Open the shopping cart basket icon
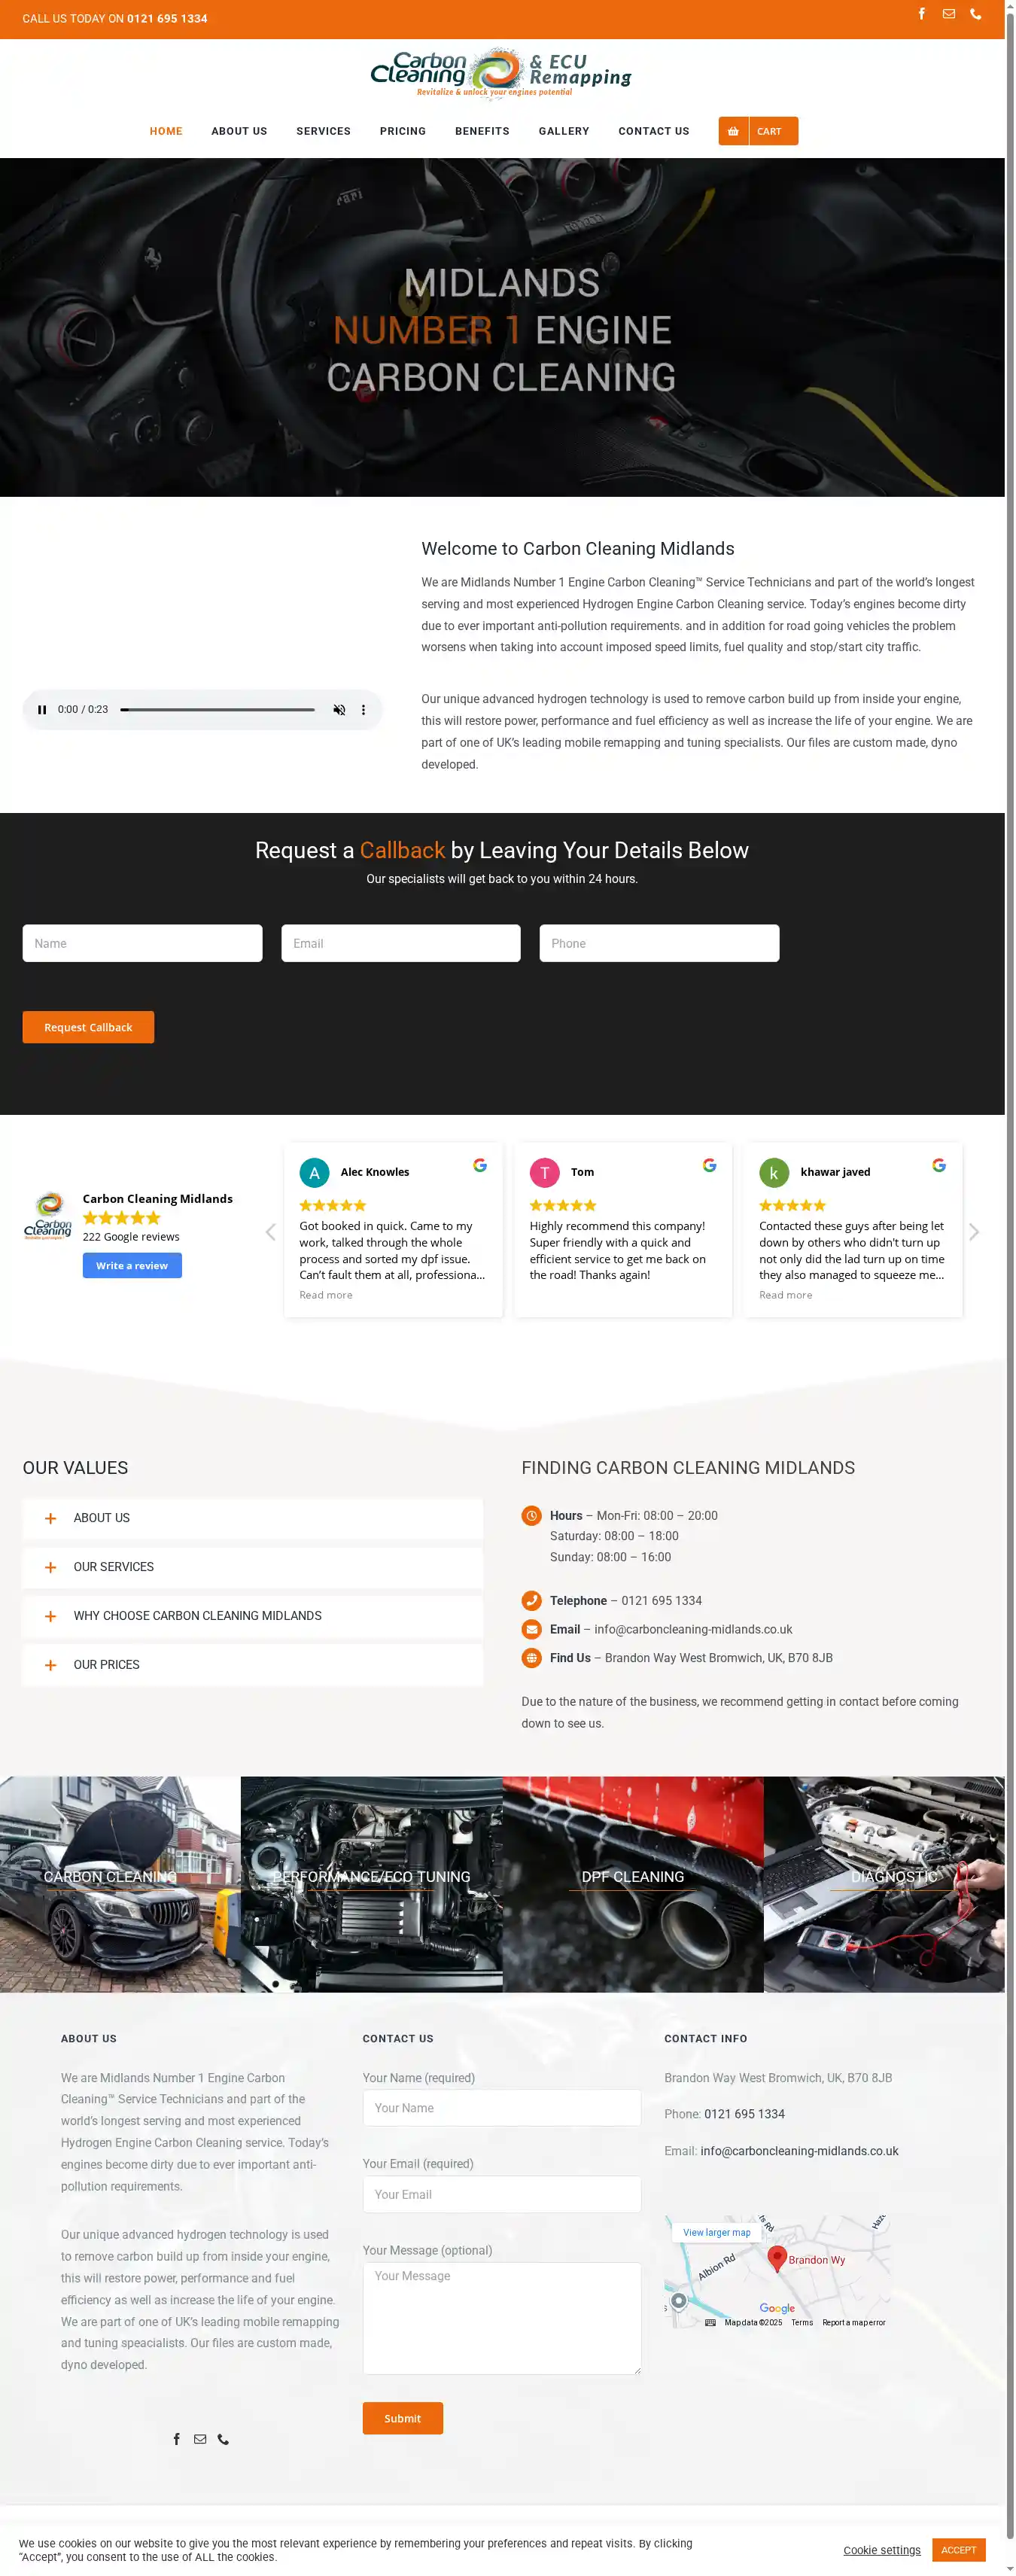 click(x=733, y=131)
